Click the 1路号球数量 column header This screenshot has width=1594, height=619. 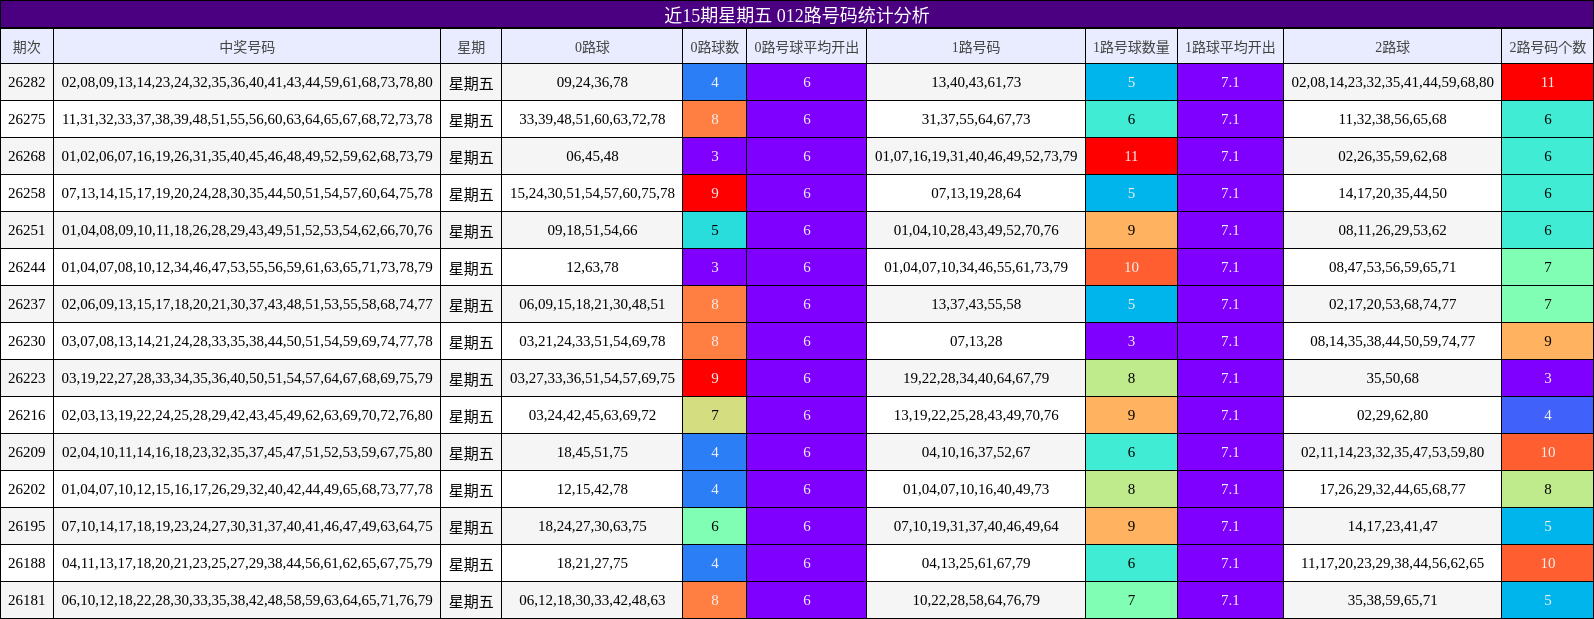[x=1131, y=47]
